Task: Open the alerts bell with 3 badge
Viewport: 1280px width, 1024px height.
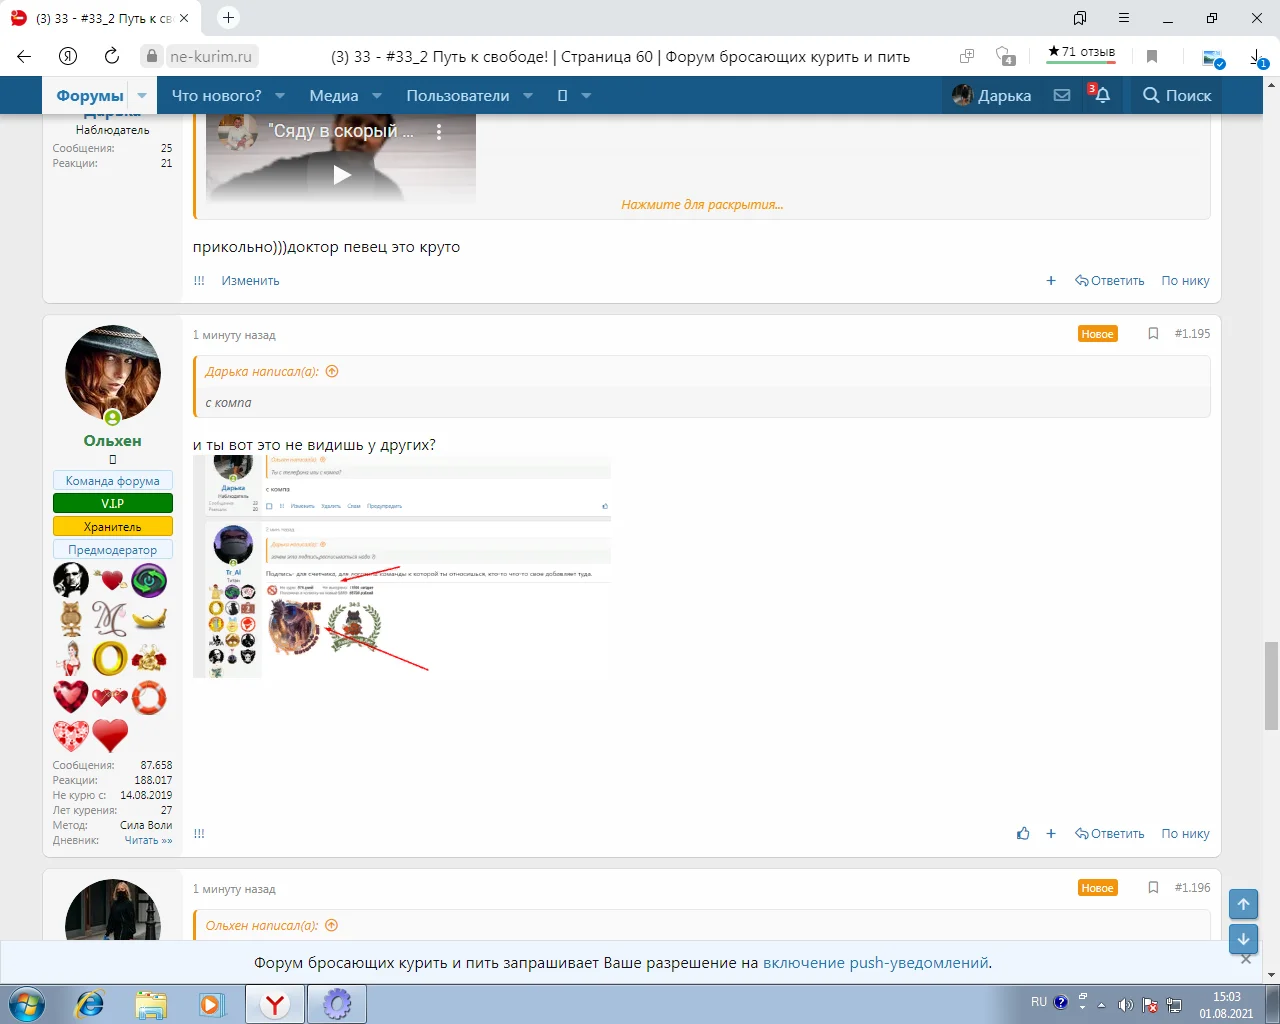Action: coord(1101,95)
